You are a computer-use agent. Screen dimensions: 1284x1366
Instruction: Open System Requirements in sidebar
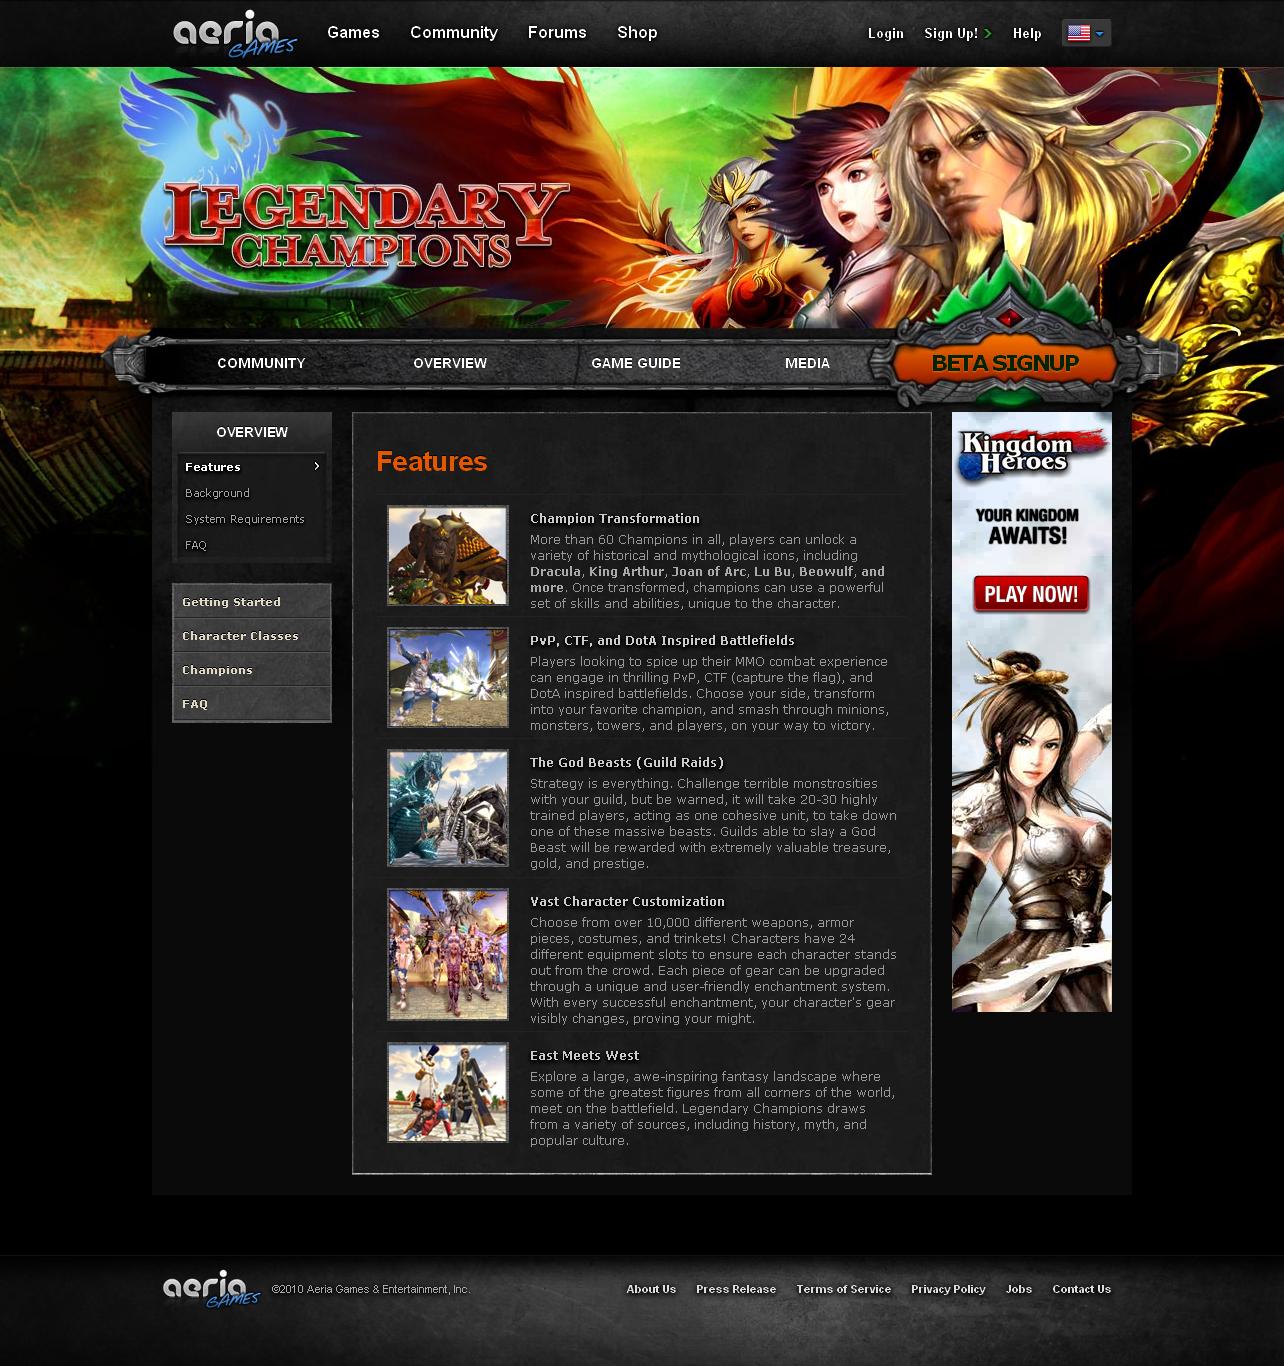[244, 519]
